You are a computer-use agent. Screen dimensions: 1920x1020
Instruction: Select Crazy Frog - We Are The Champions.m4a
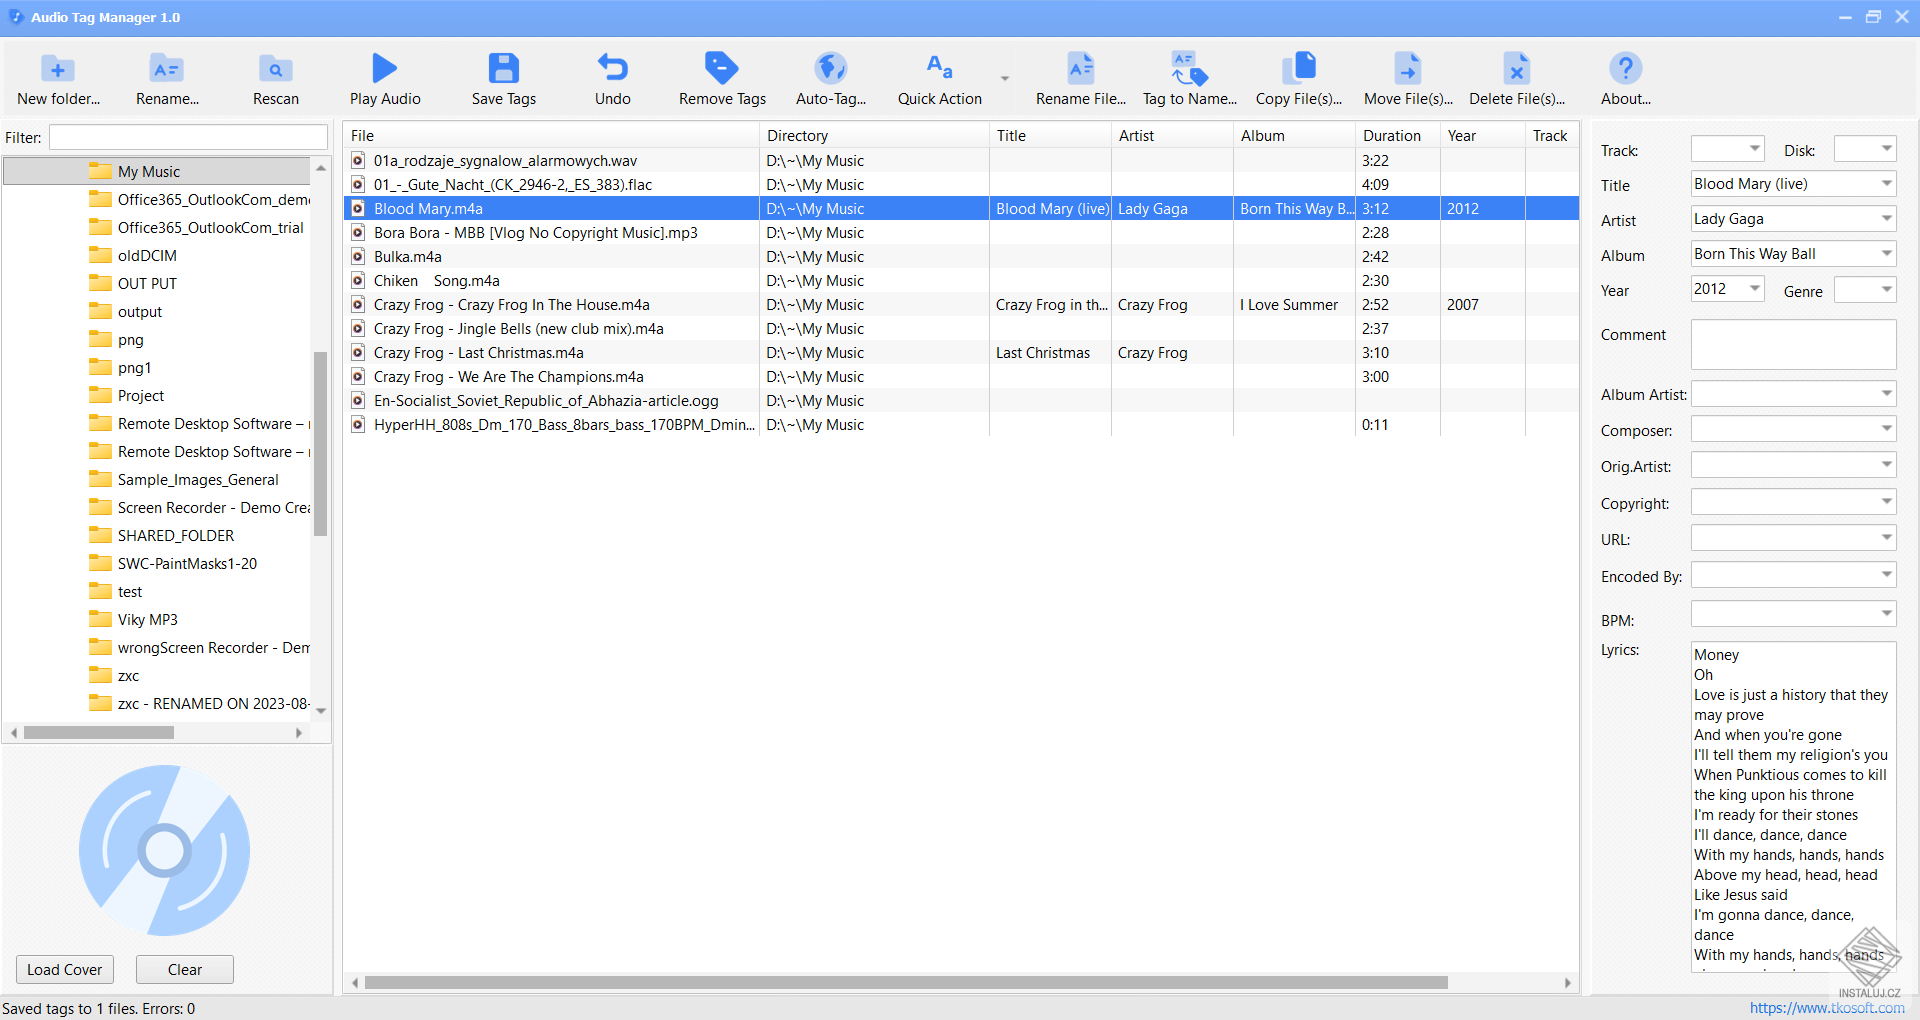(x=508, y=376)
